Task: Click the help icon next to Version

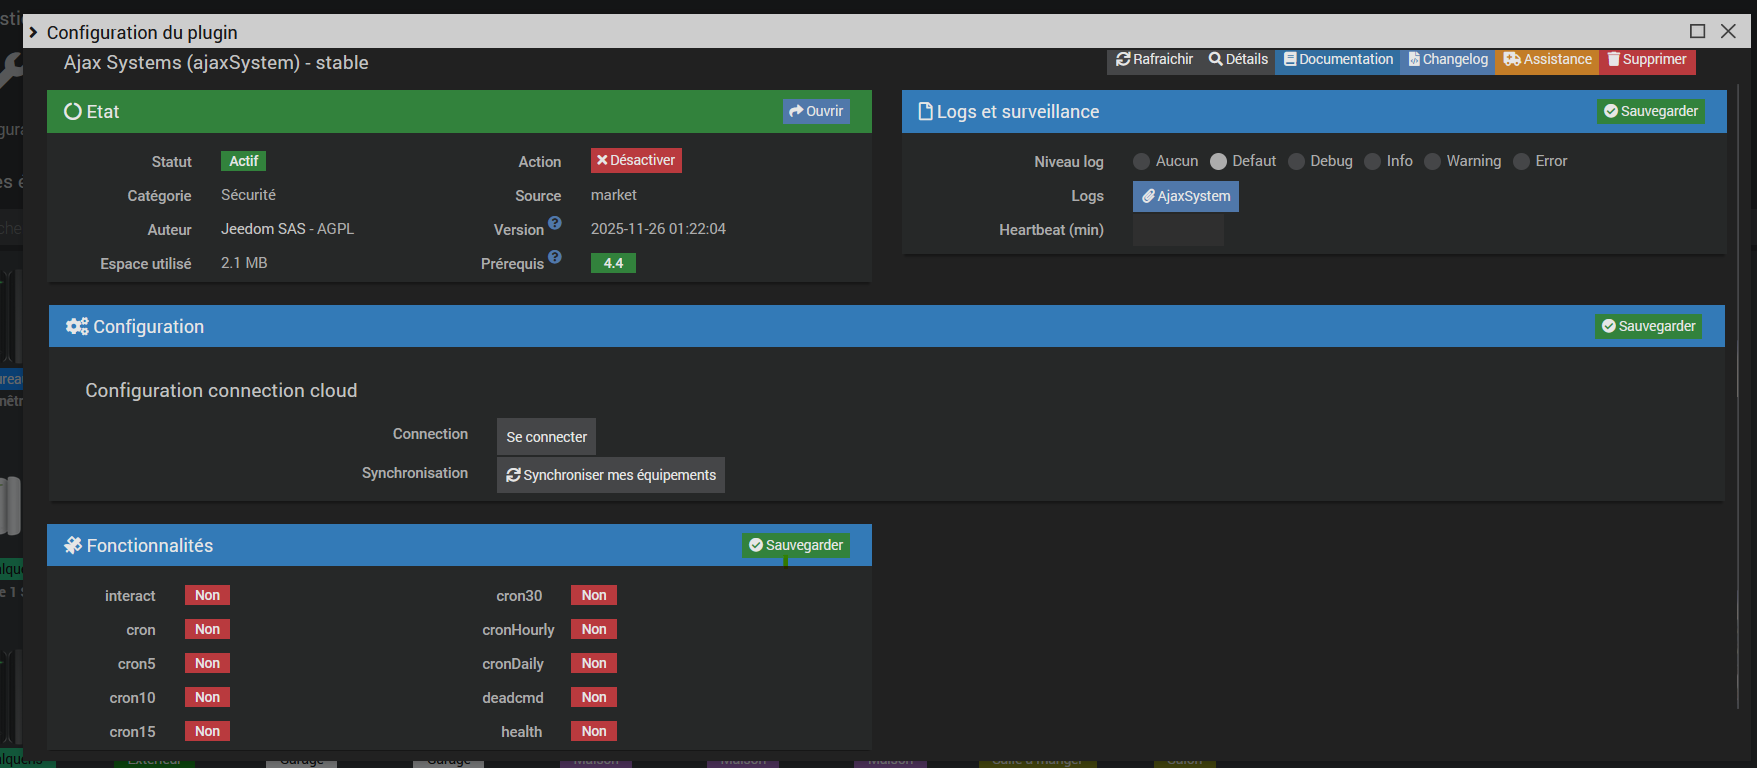Action: [x=555, y=223]
